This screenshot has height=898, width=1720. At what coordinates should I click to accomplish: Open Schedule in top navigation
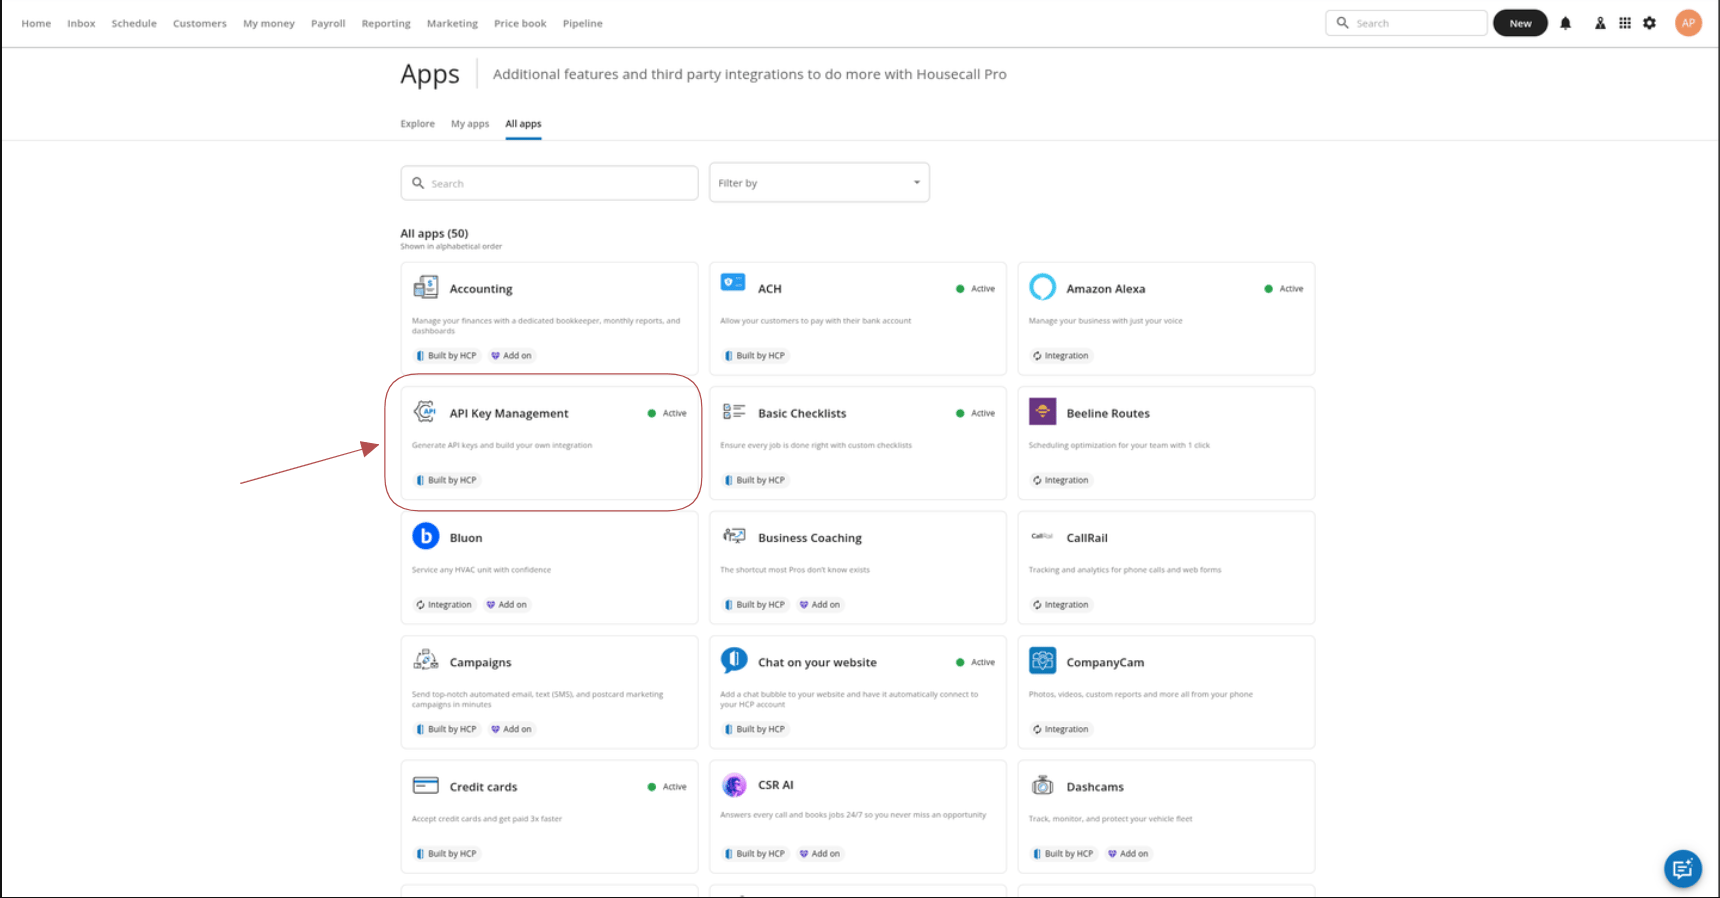click(x=134, y=23)
